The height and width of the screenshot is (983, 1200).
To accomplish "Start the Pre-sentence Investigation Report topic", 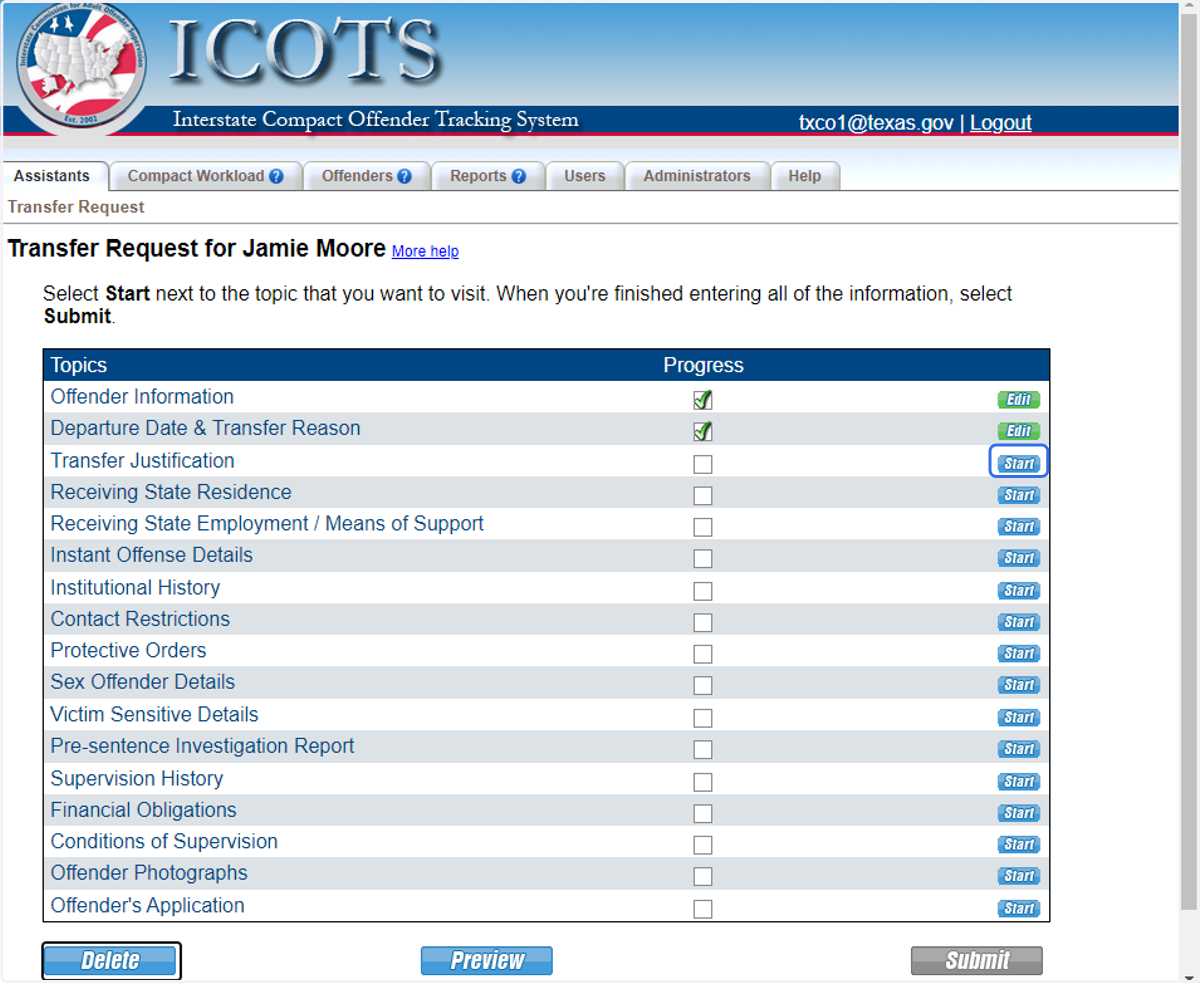I will click(1018, 749).
